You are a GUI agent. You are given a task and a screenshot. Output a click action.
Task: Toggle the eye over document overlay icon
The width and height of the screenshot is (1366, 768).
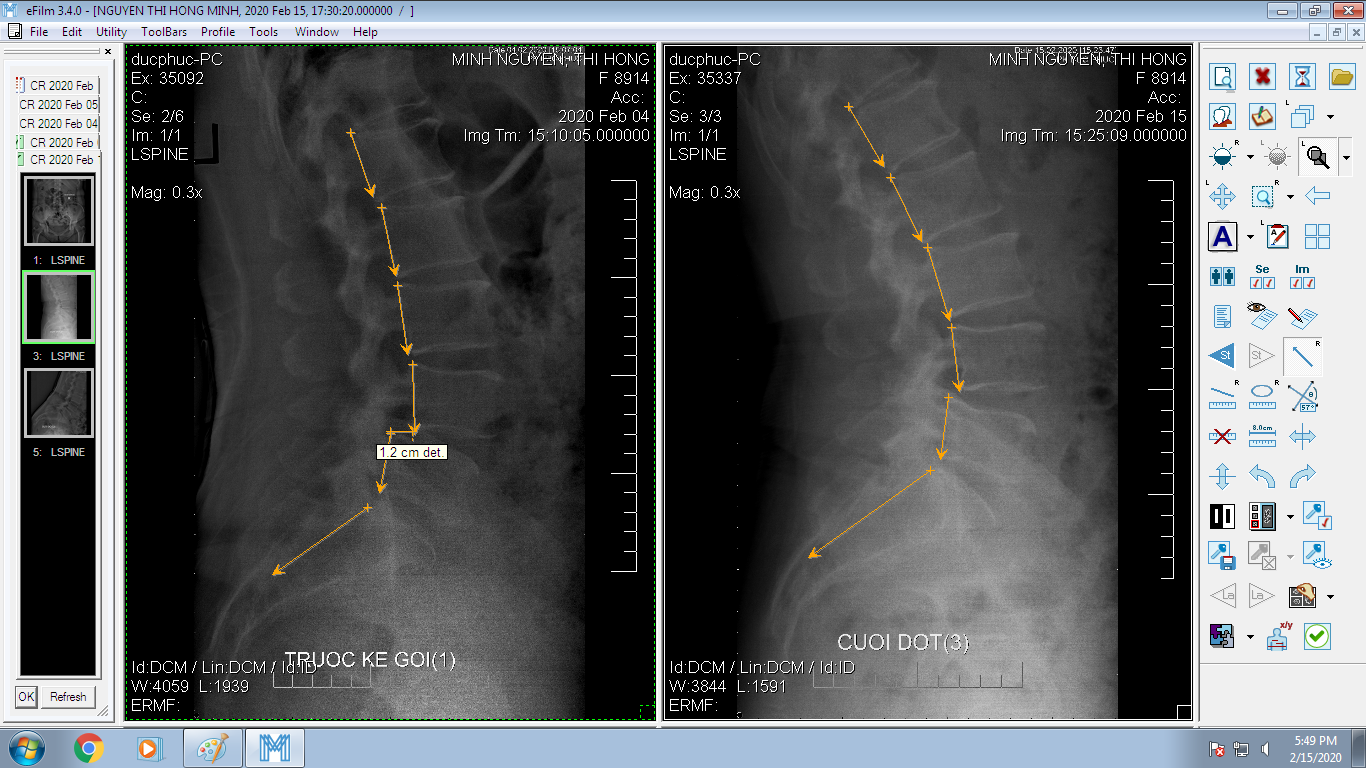click(x=1262, y=317)
